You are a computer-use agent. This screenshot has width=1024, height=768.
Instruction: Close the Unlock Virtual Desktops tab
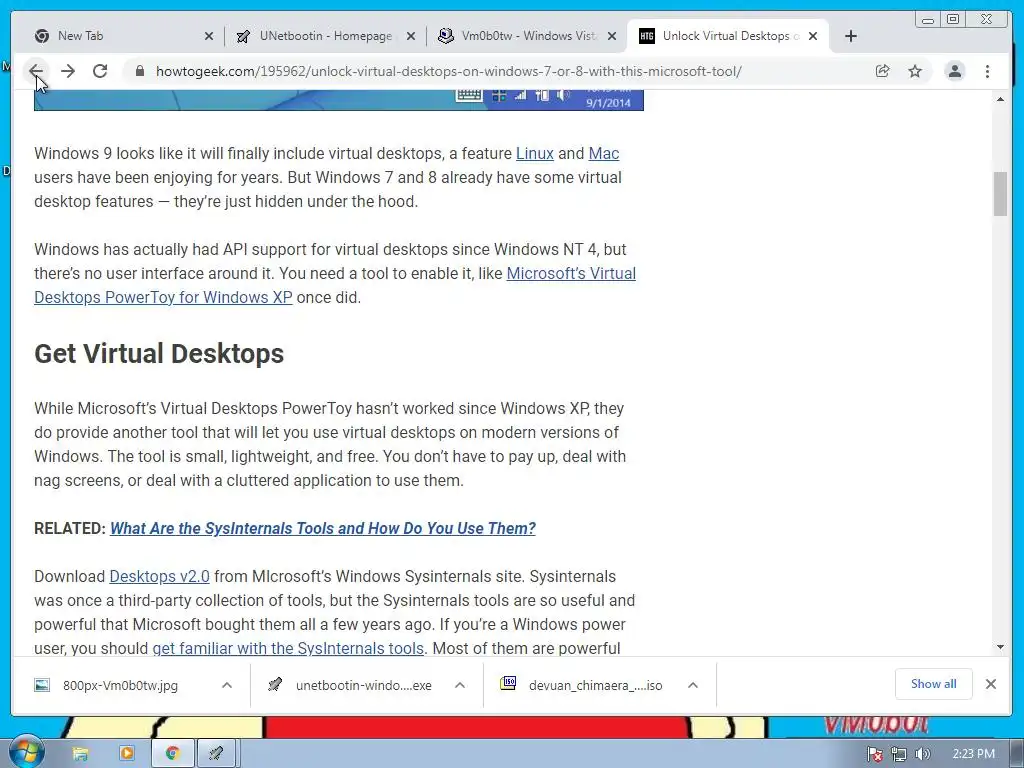pos(813,36)
